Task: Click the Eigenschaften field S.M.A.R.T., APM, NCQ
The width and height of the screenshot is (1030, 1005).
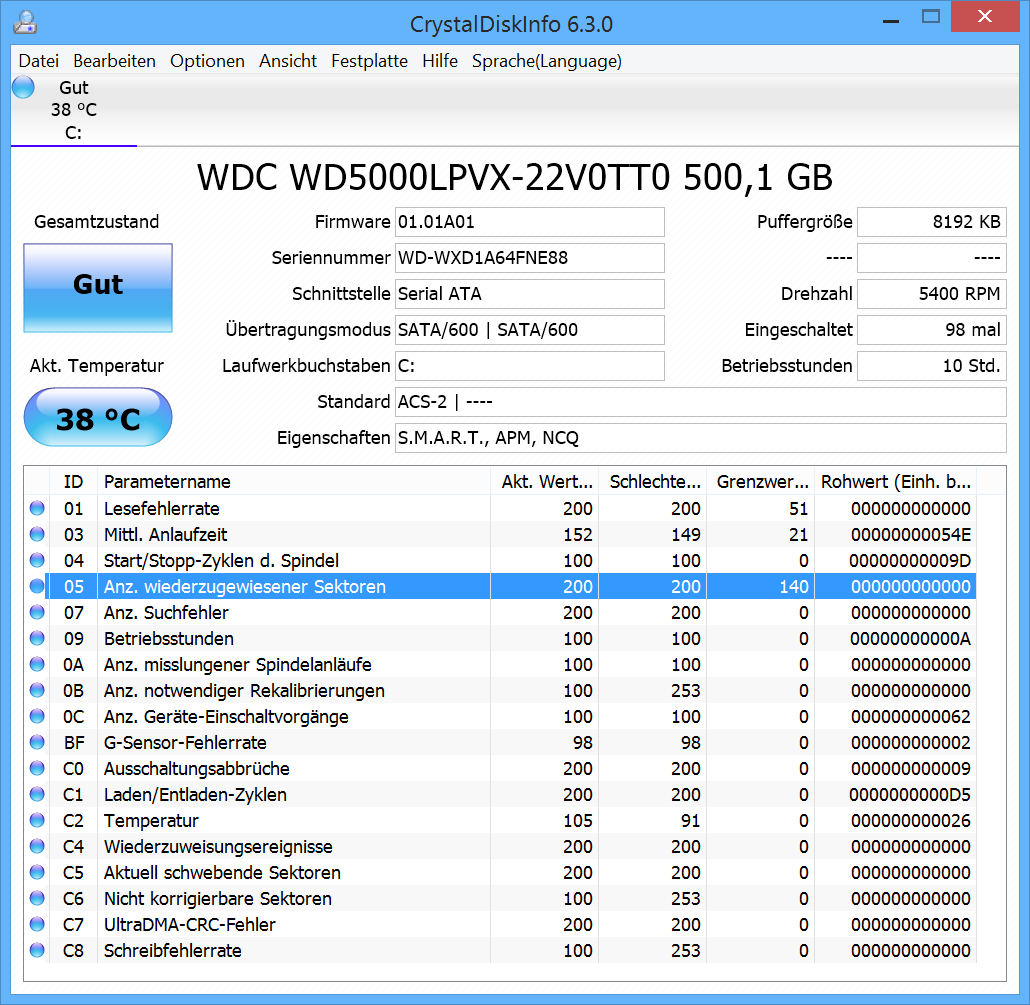Action: pos(700,438)
